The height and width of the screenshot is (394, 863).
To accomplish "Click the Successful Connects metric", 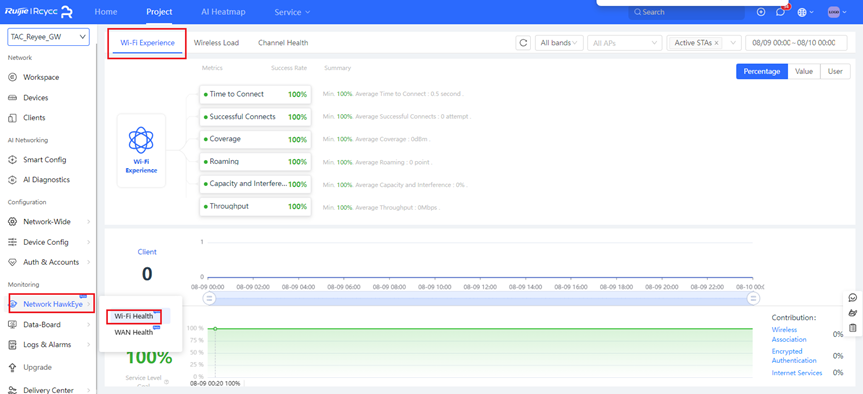I will (255, 117).
